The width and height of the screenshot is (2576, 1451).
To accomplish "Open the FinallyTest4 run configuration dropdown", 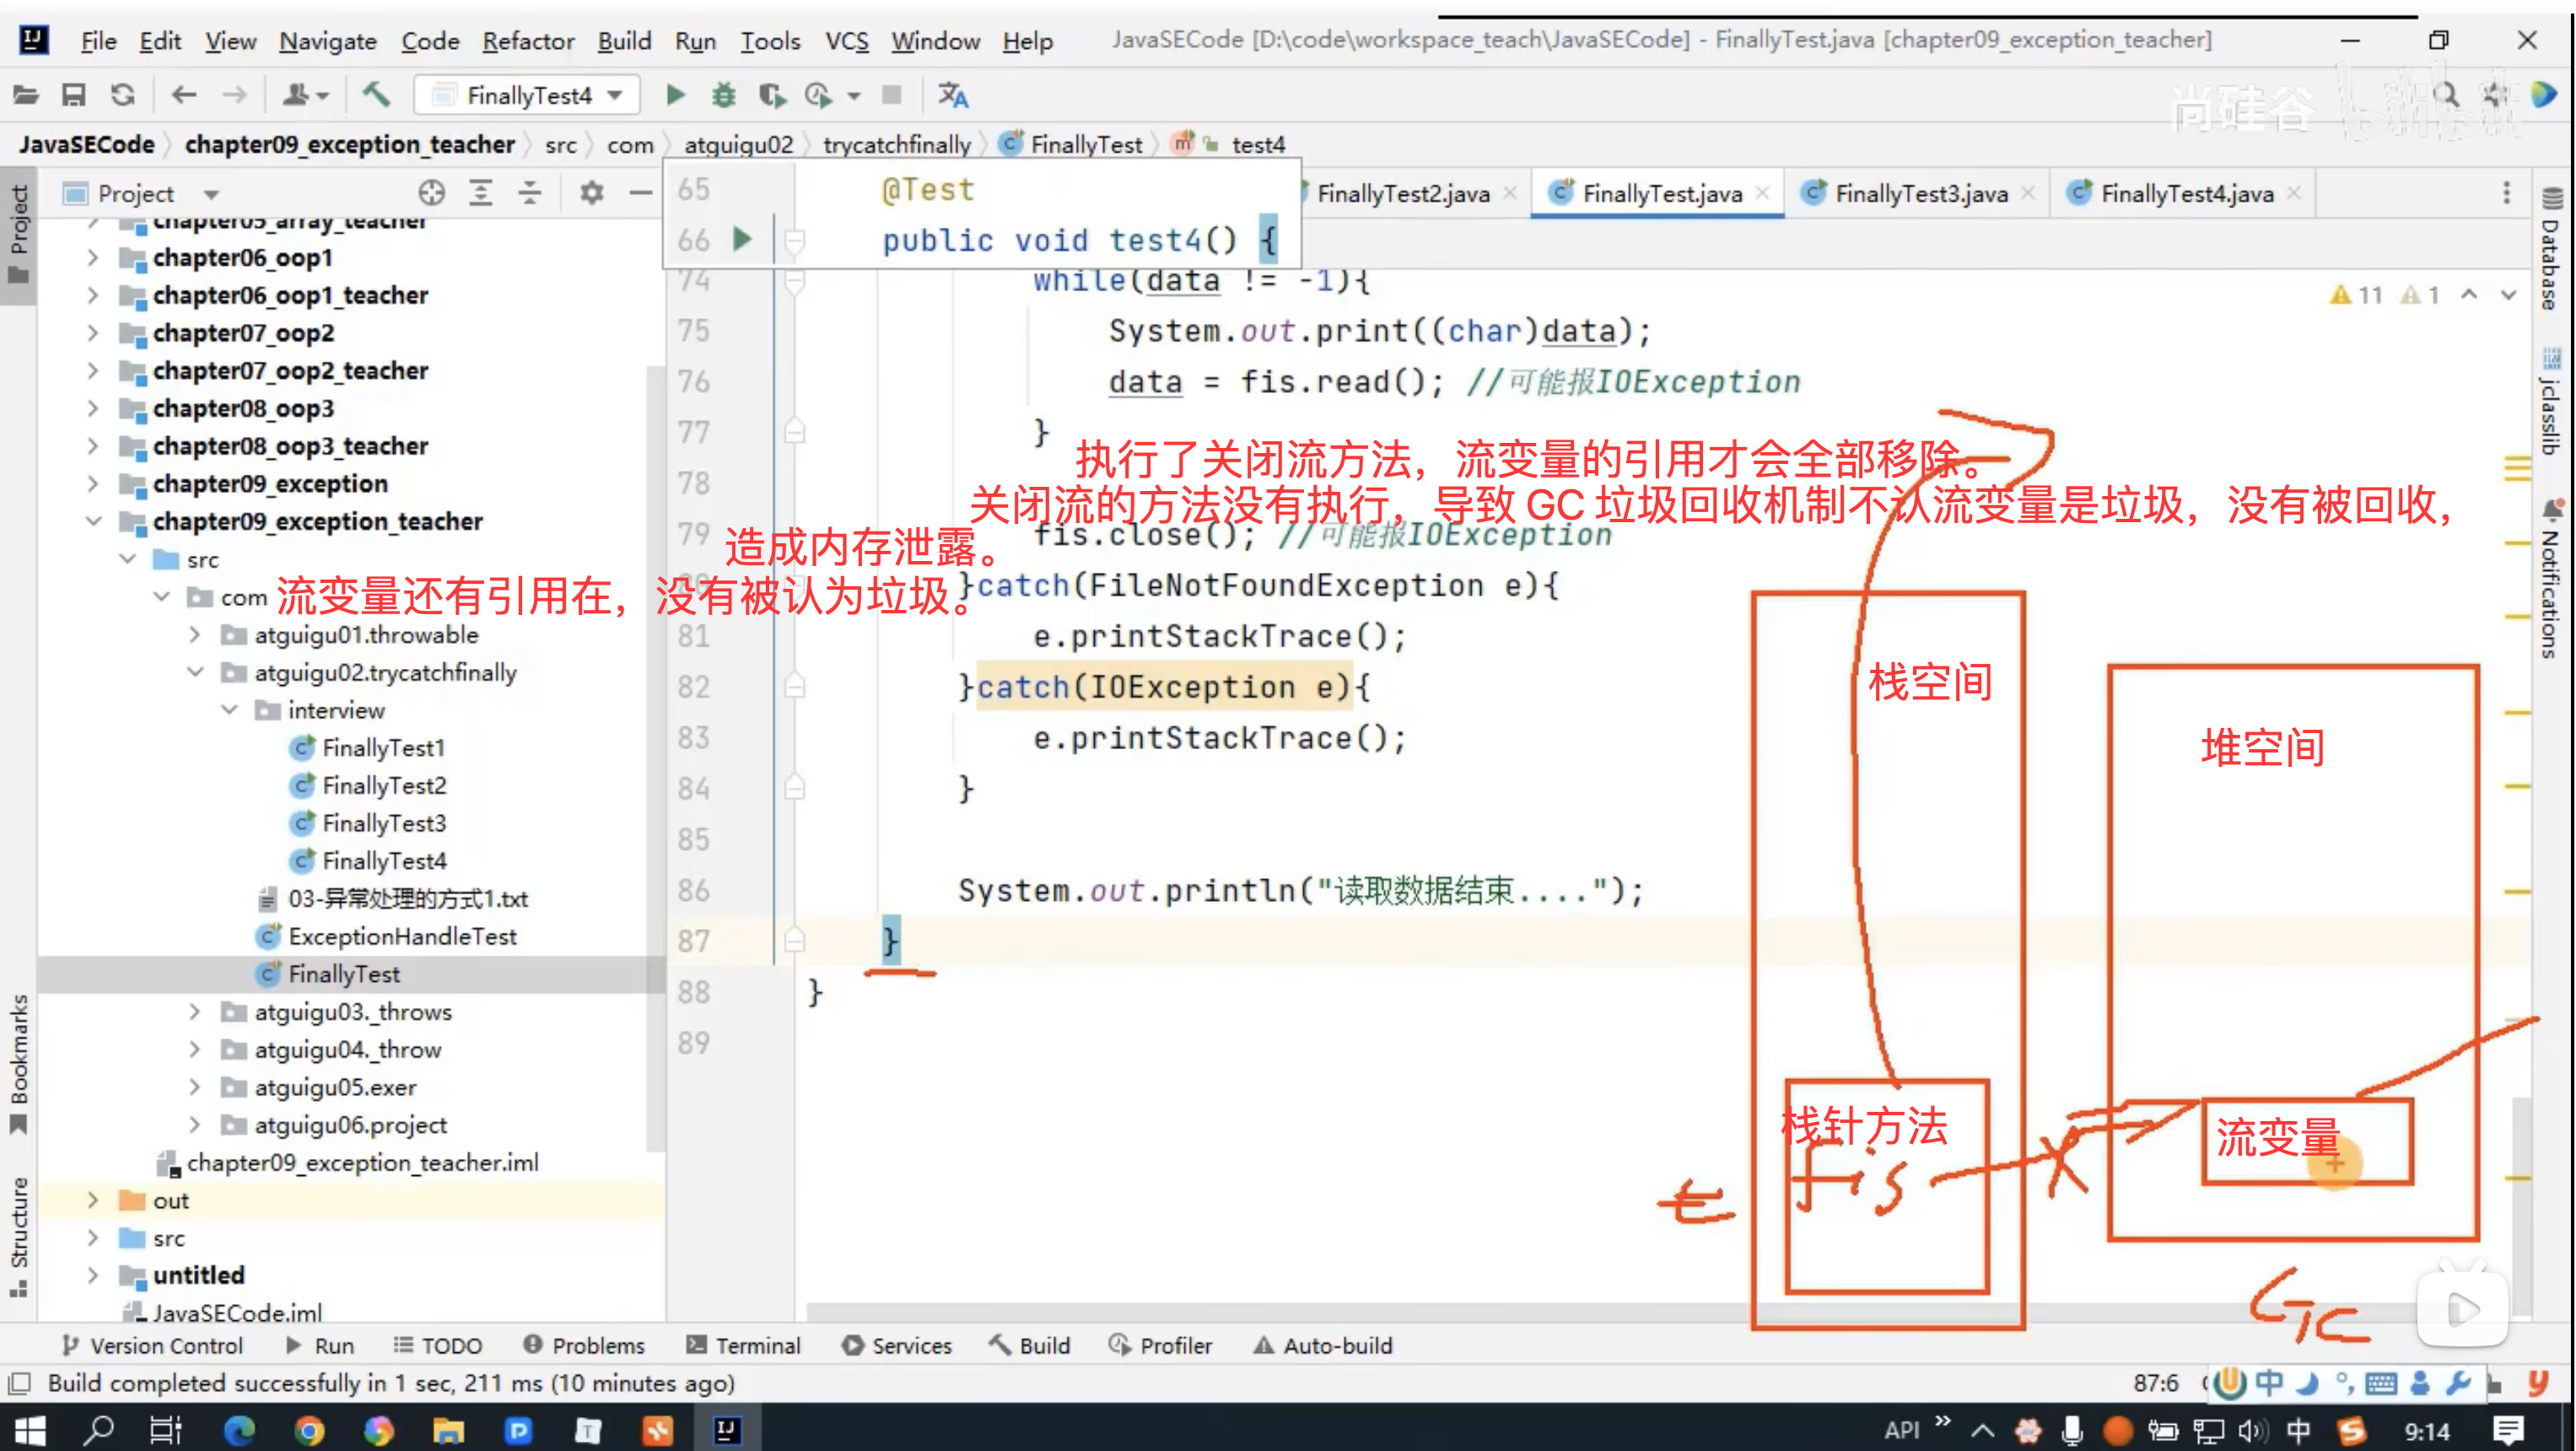I will coord(528,95).
